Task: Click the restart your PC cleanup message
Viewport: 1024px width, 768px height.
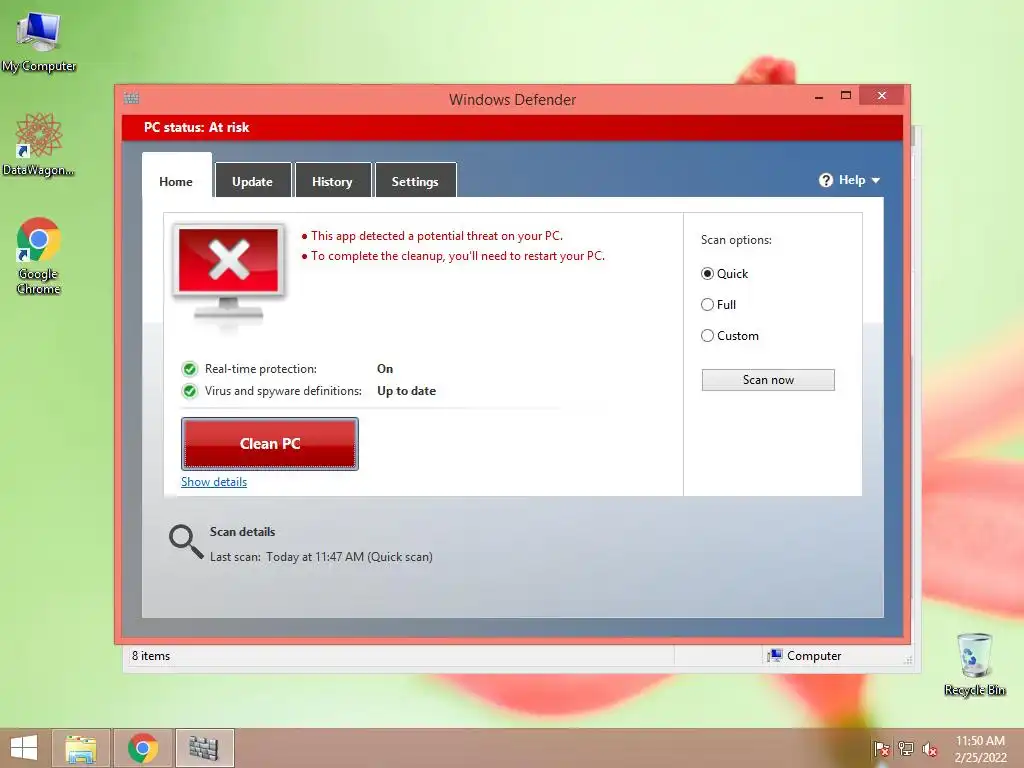Action: [458, 256]
